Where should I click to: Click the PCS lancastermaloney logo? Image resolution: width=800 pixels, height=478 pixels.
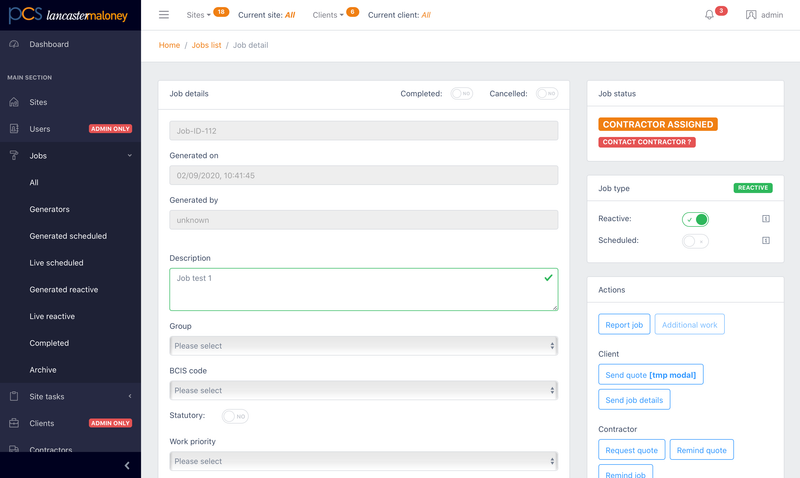pos(68,15)
